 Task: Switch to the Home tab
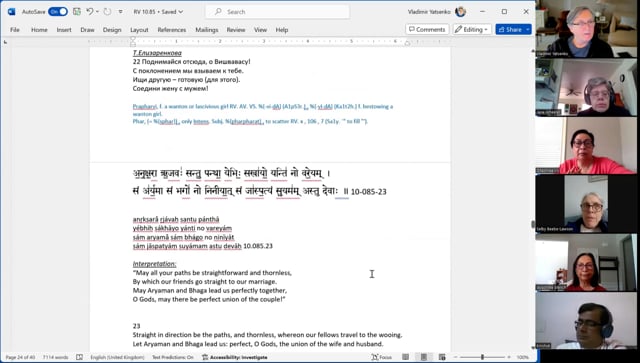[x=39, y=30]
